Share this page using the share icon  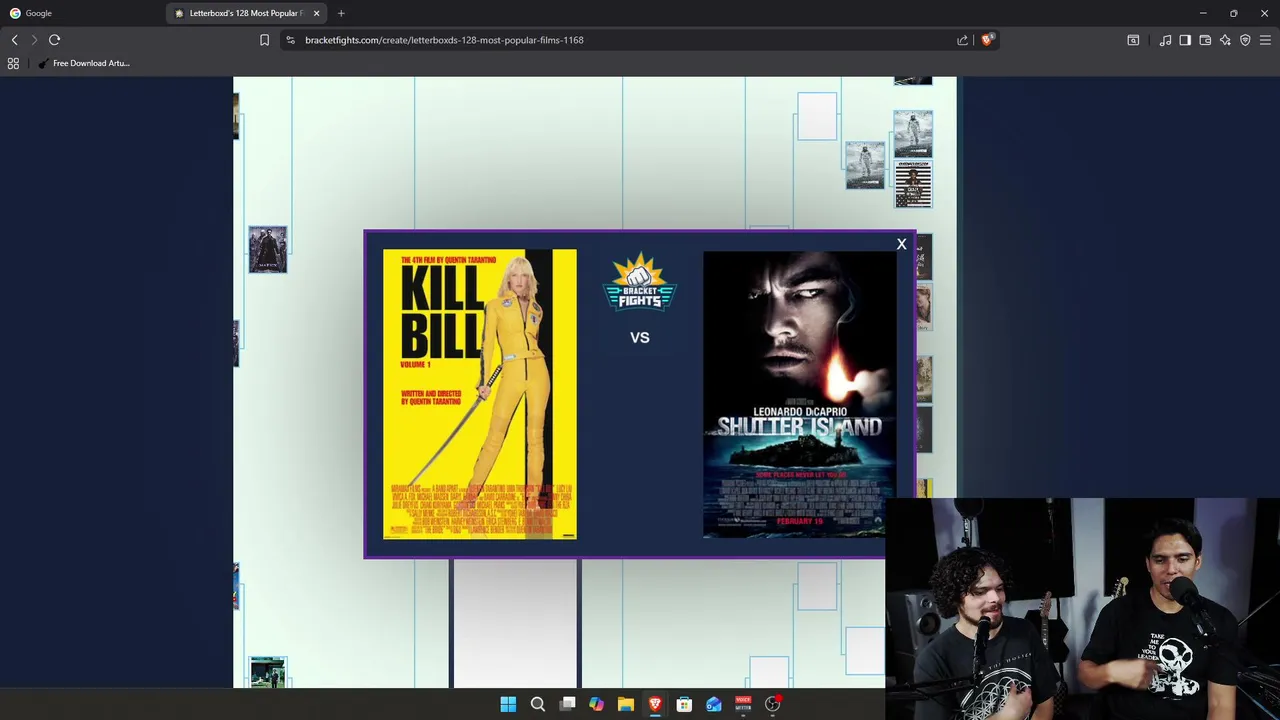[962, 40]
